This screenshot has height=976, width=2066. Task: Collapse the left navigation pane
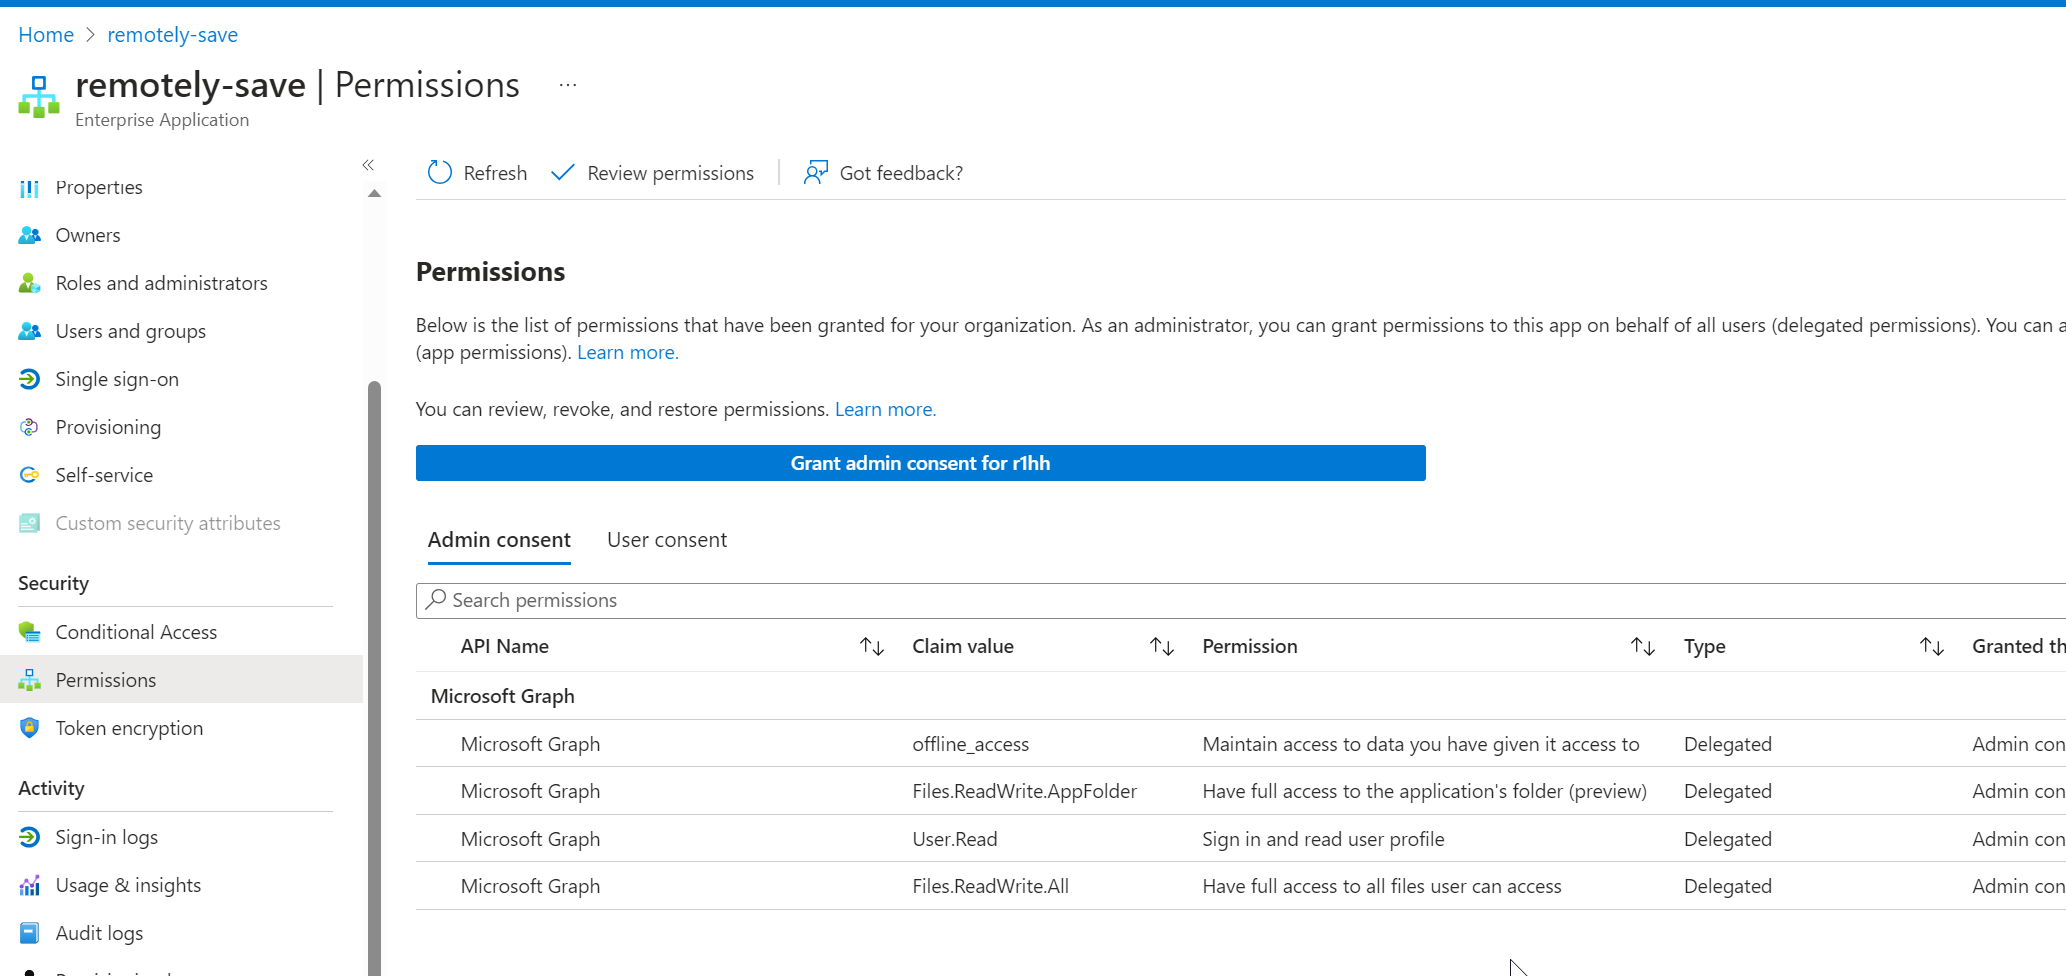coord(367,165)
